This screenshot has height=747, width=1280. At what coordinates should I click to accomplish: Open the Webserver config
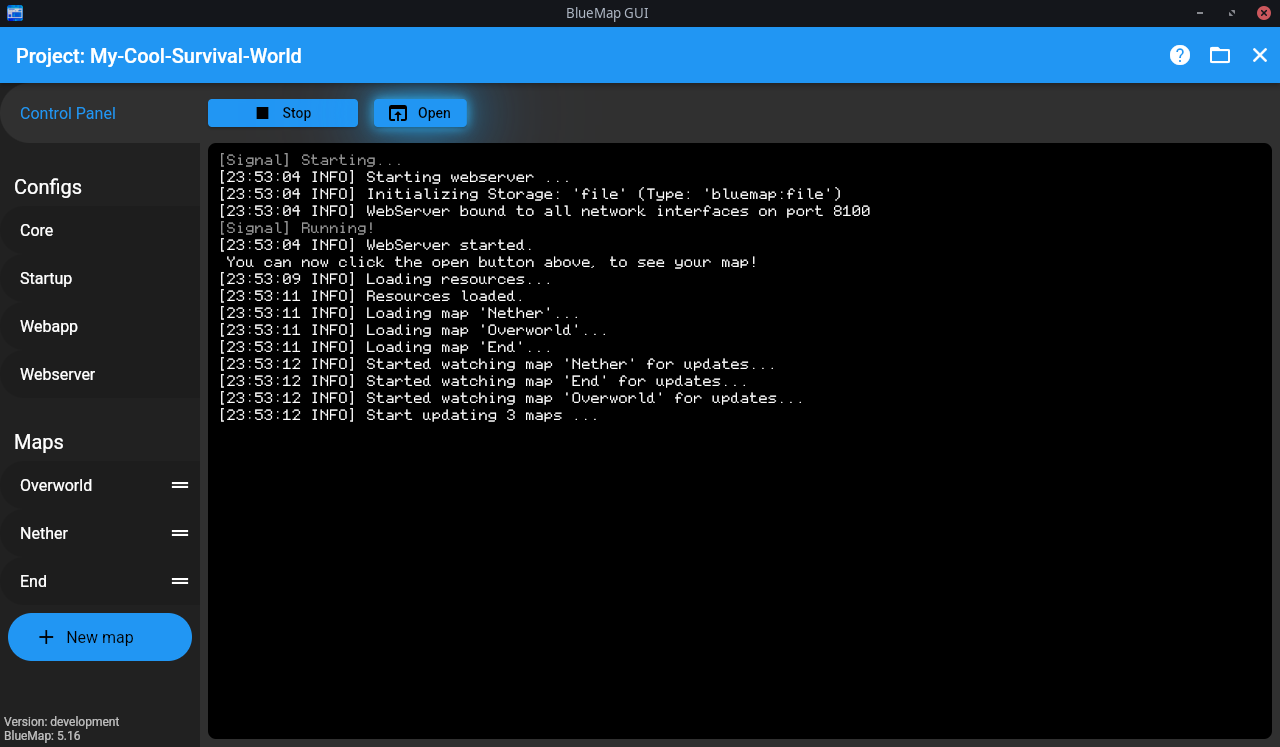point(57,374)
